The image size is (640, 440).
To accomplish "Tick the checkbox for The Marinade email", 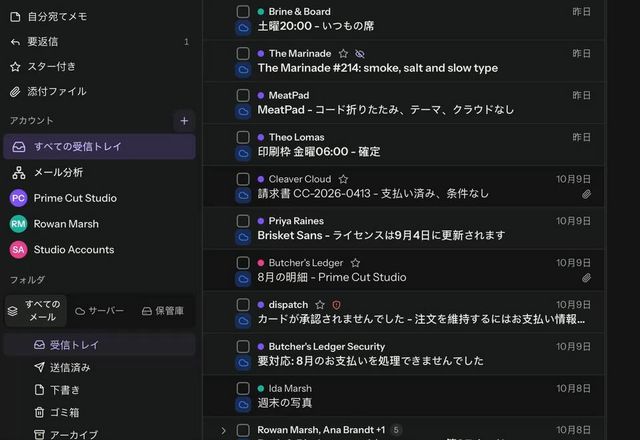I will click(x=243, y=53).
